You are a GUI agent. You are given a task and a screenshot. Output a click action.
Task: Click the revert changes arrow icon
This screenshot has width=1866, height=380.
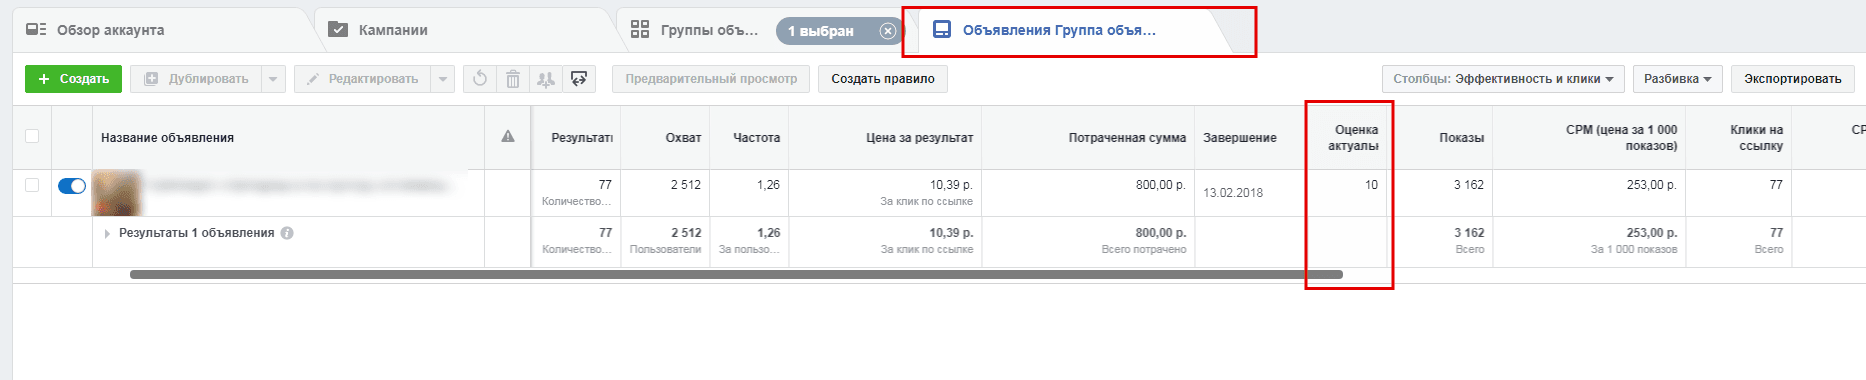[480, 79]
